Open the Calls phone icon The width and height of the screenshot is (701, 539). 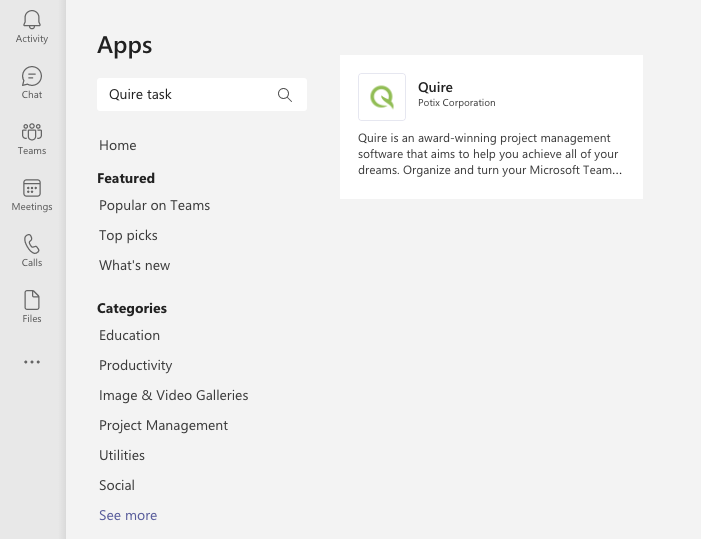point(32,244)
